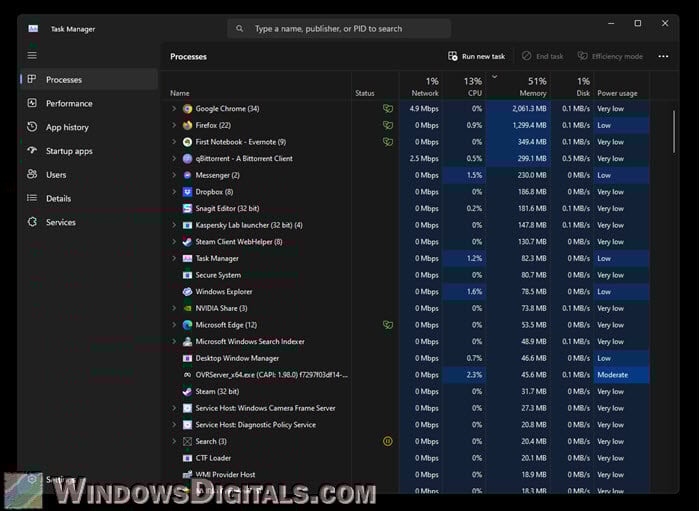The width and height of the screenshot is (700, 511).
Task: Click the Search (3) process icon
Action: click(188, 441)
